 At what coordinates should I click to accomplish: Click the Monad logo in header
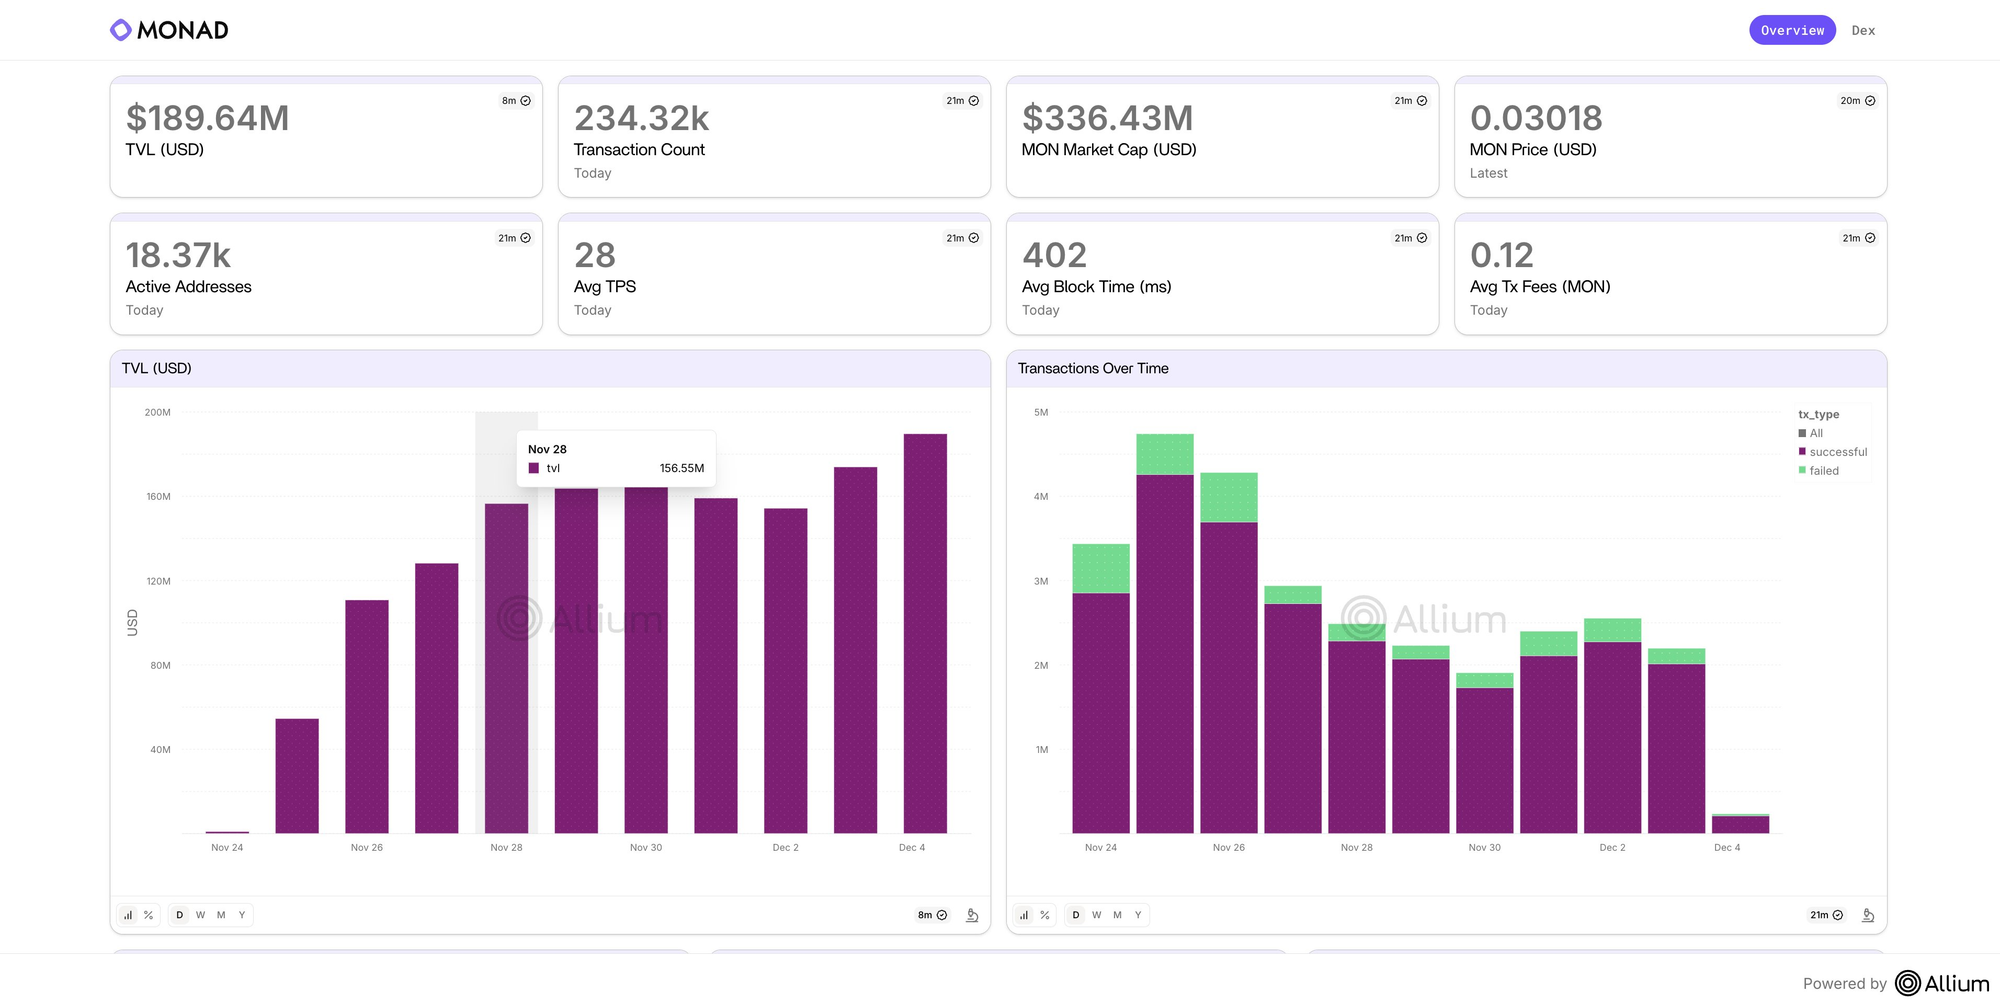pos(169,30)
